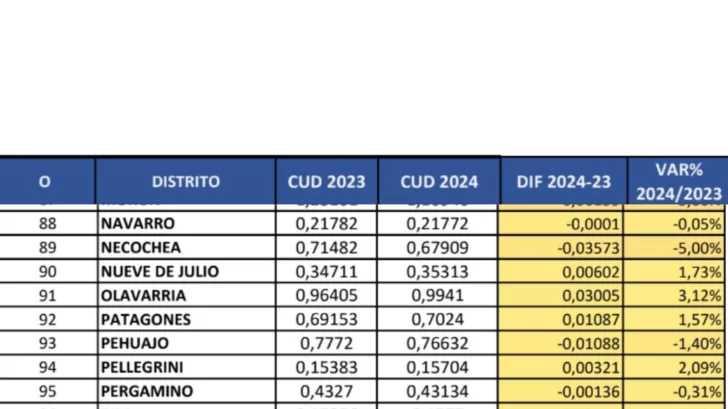Select row number 89 cell
The image size is (728, 409).
click(47, 248)
